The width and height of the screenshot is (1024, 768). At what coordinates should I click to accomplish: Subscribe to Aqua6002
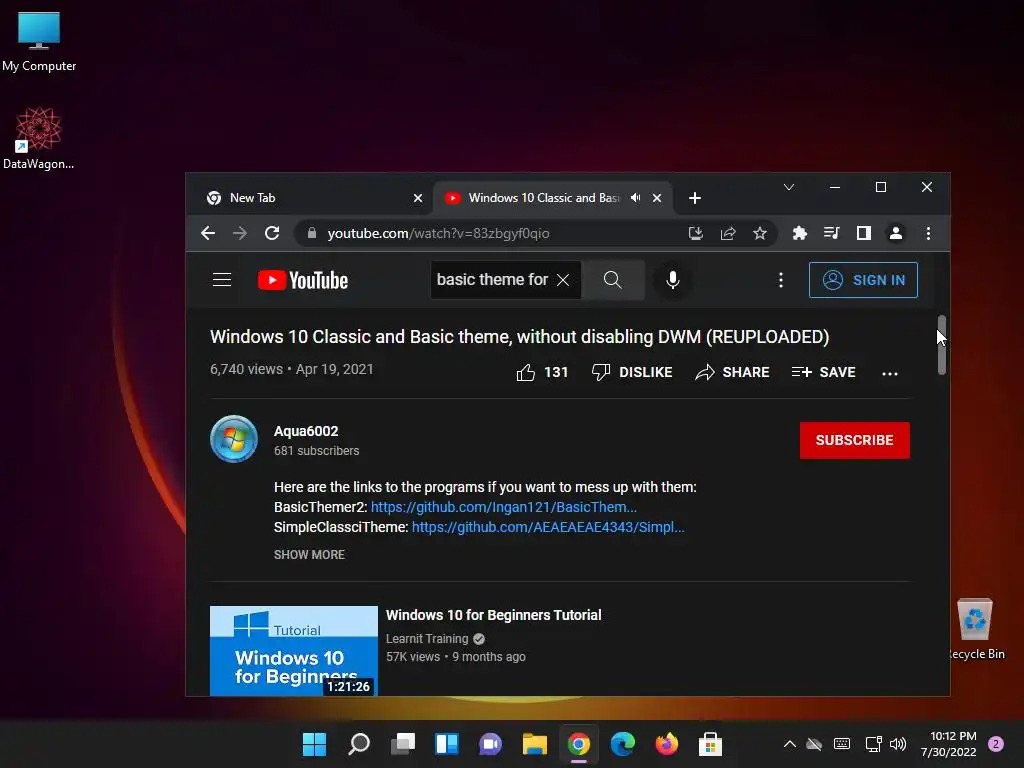pyautogui.click(x=854, y=440)
